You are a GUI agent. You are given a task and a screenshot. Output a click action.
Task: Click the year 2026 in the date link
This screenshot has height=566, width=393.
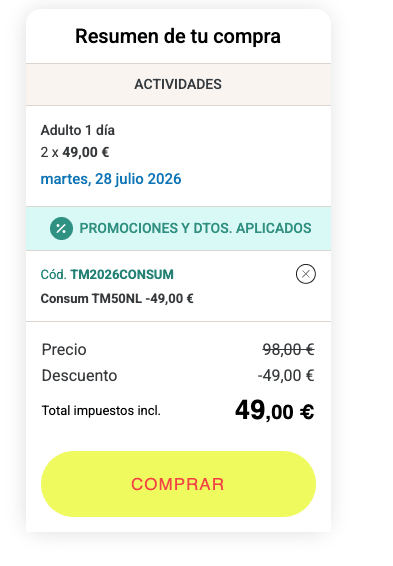[x=165, y=179]
